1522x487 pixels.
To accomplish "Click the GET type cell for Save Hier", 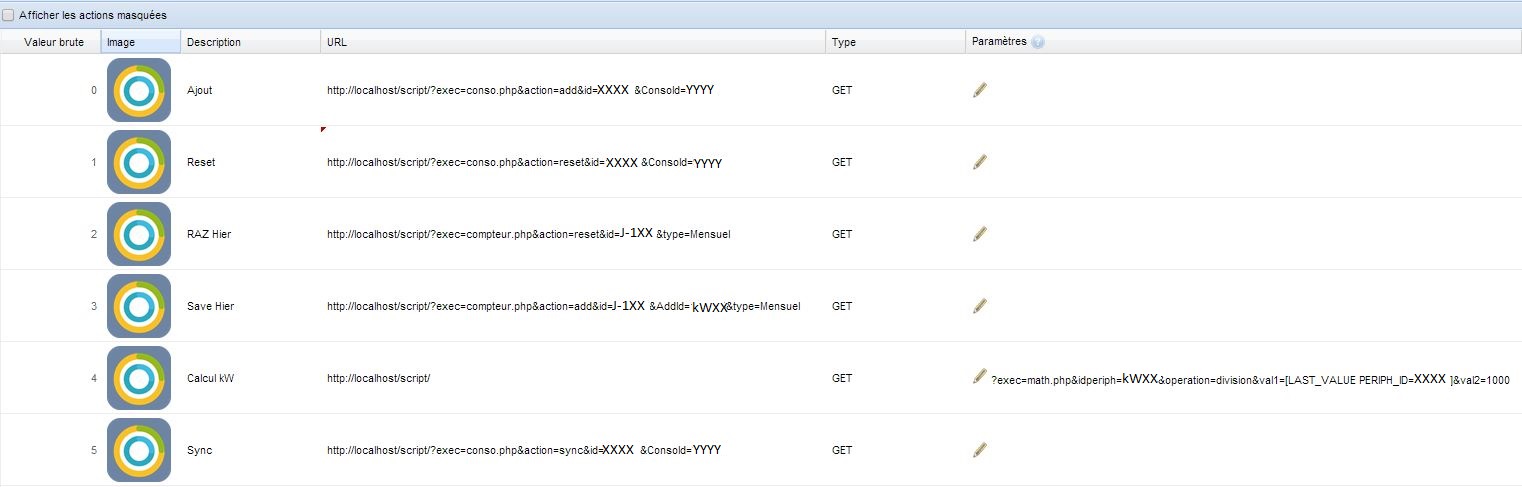I will point(842,306).
